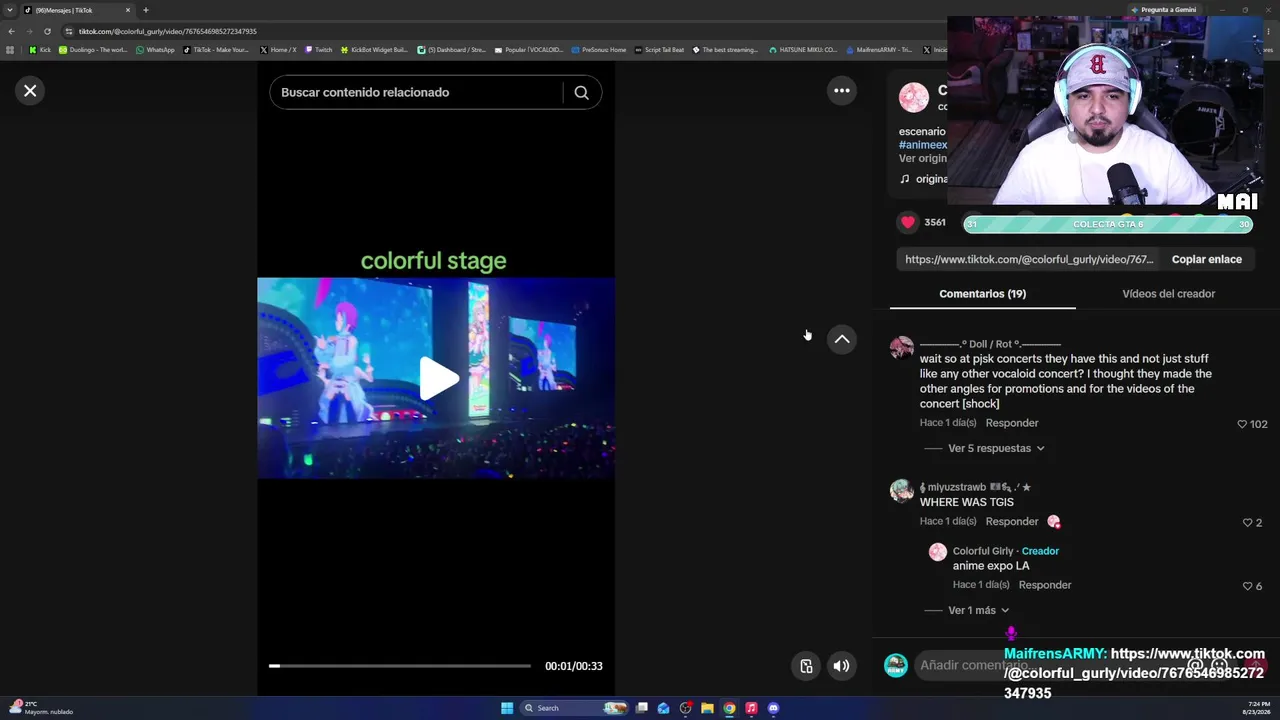Viewport: 1280px width, 720px height.
Task: Open the three-dot more options menu
Action: pyautogui.click(x=842, y=91)
